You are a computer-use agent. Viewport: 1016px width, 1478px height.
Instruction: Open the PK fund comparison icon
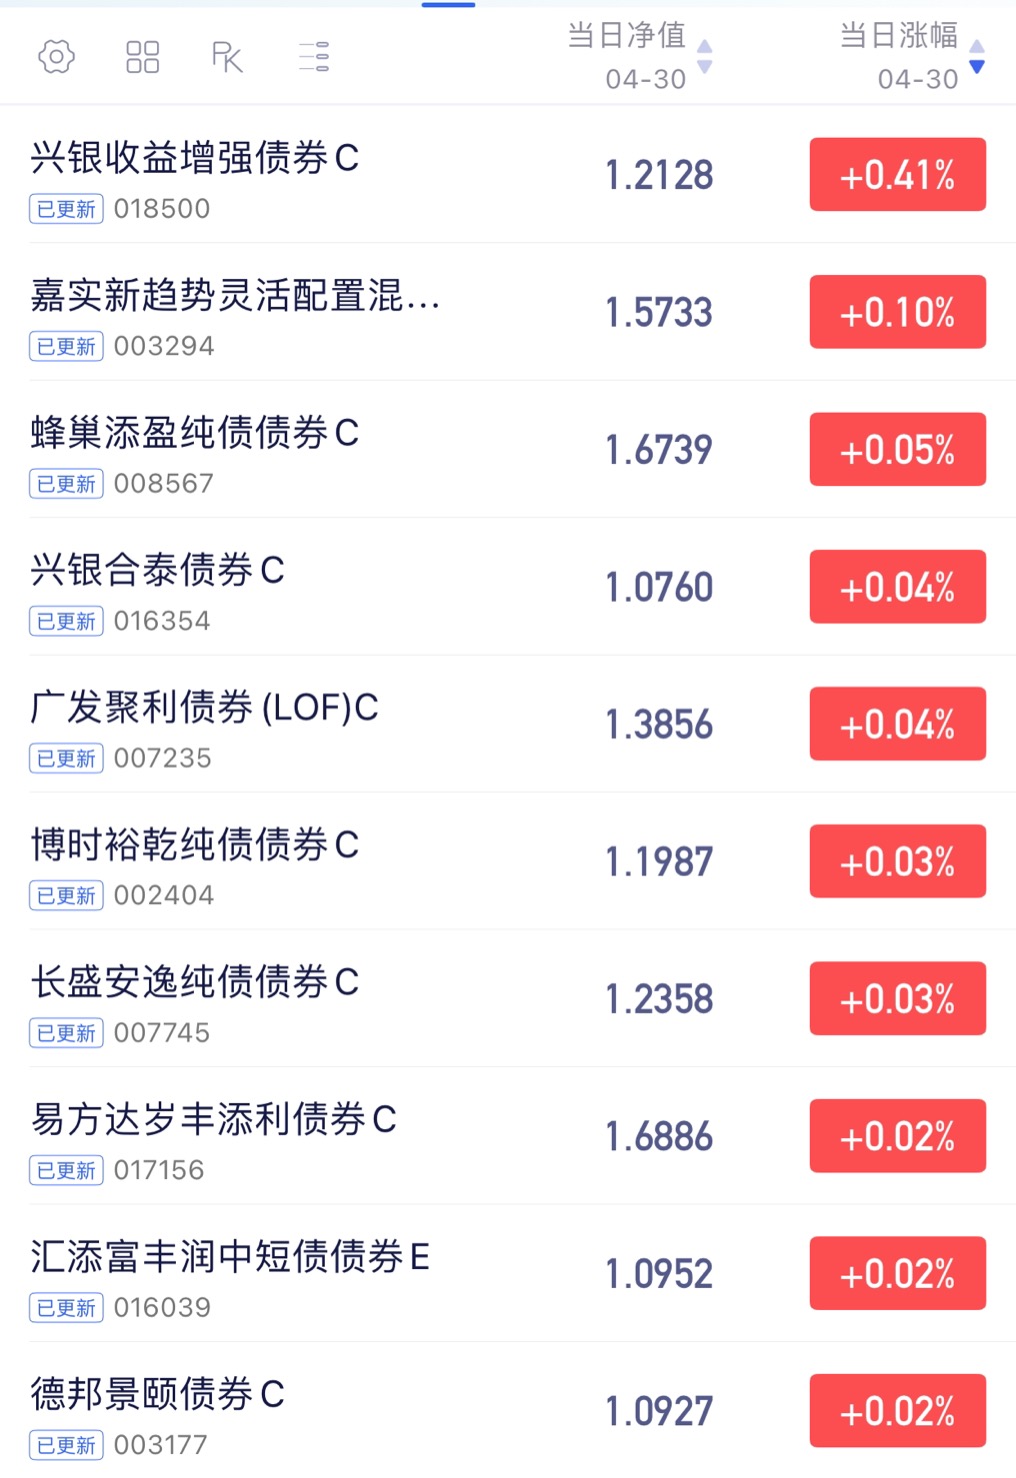228,57
